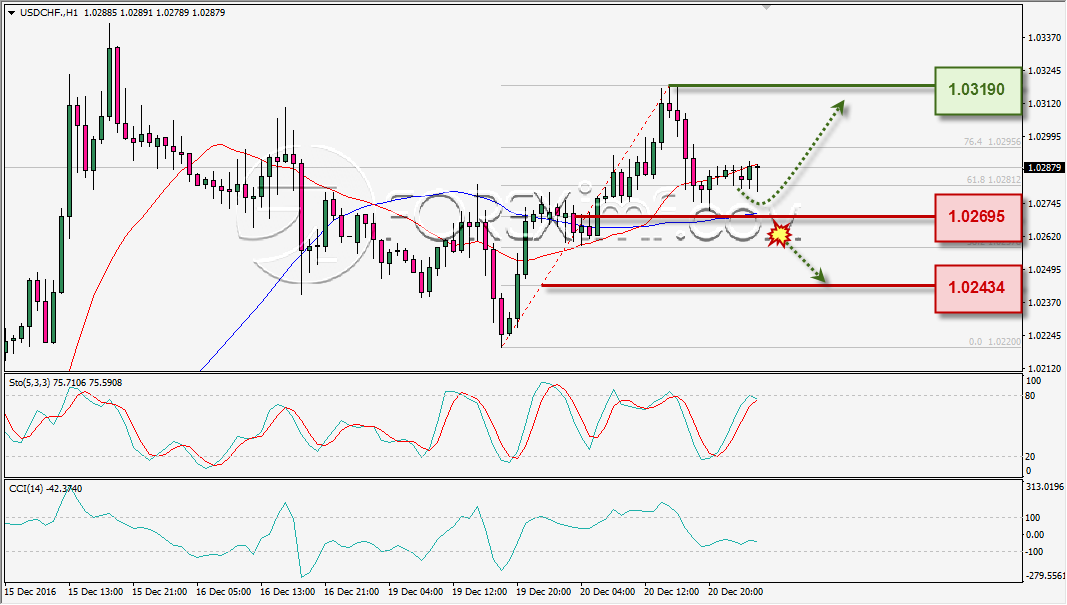Click time axis label 15 Dec 21:00

(x=159, y=592)
